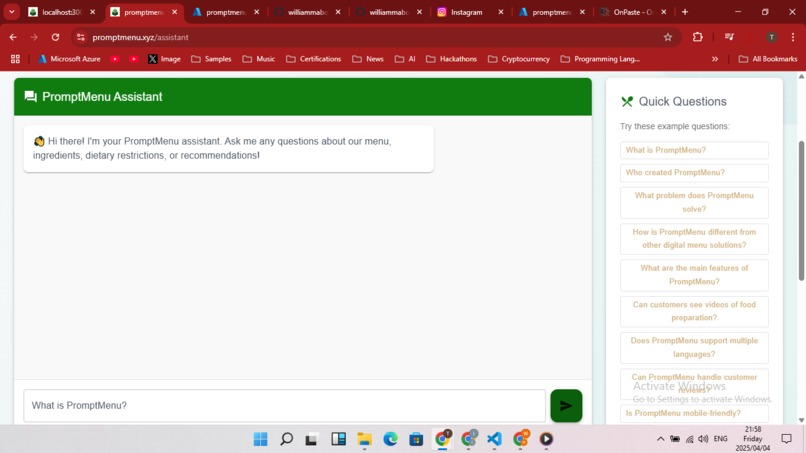Open the apps grid in bookmarks bar
806x453 pixels.
tap(15, 59)
